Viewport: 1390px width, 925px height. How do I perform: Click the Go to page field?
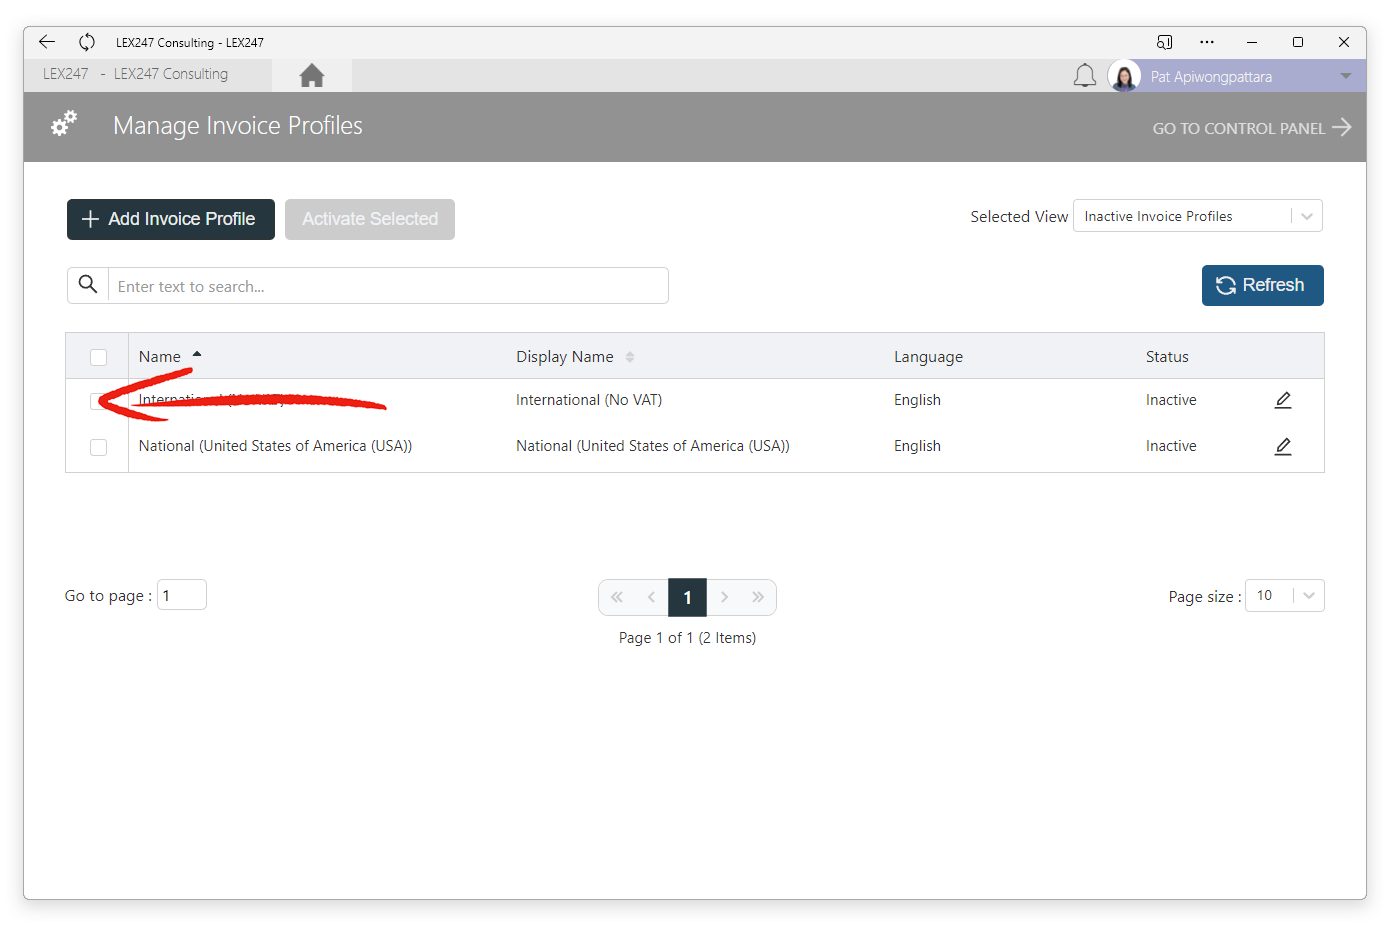[x=182, y=595]
